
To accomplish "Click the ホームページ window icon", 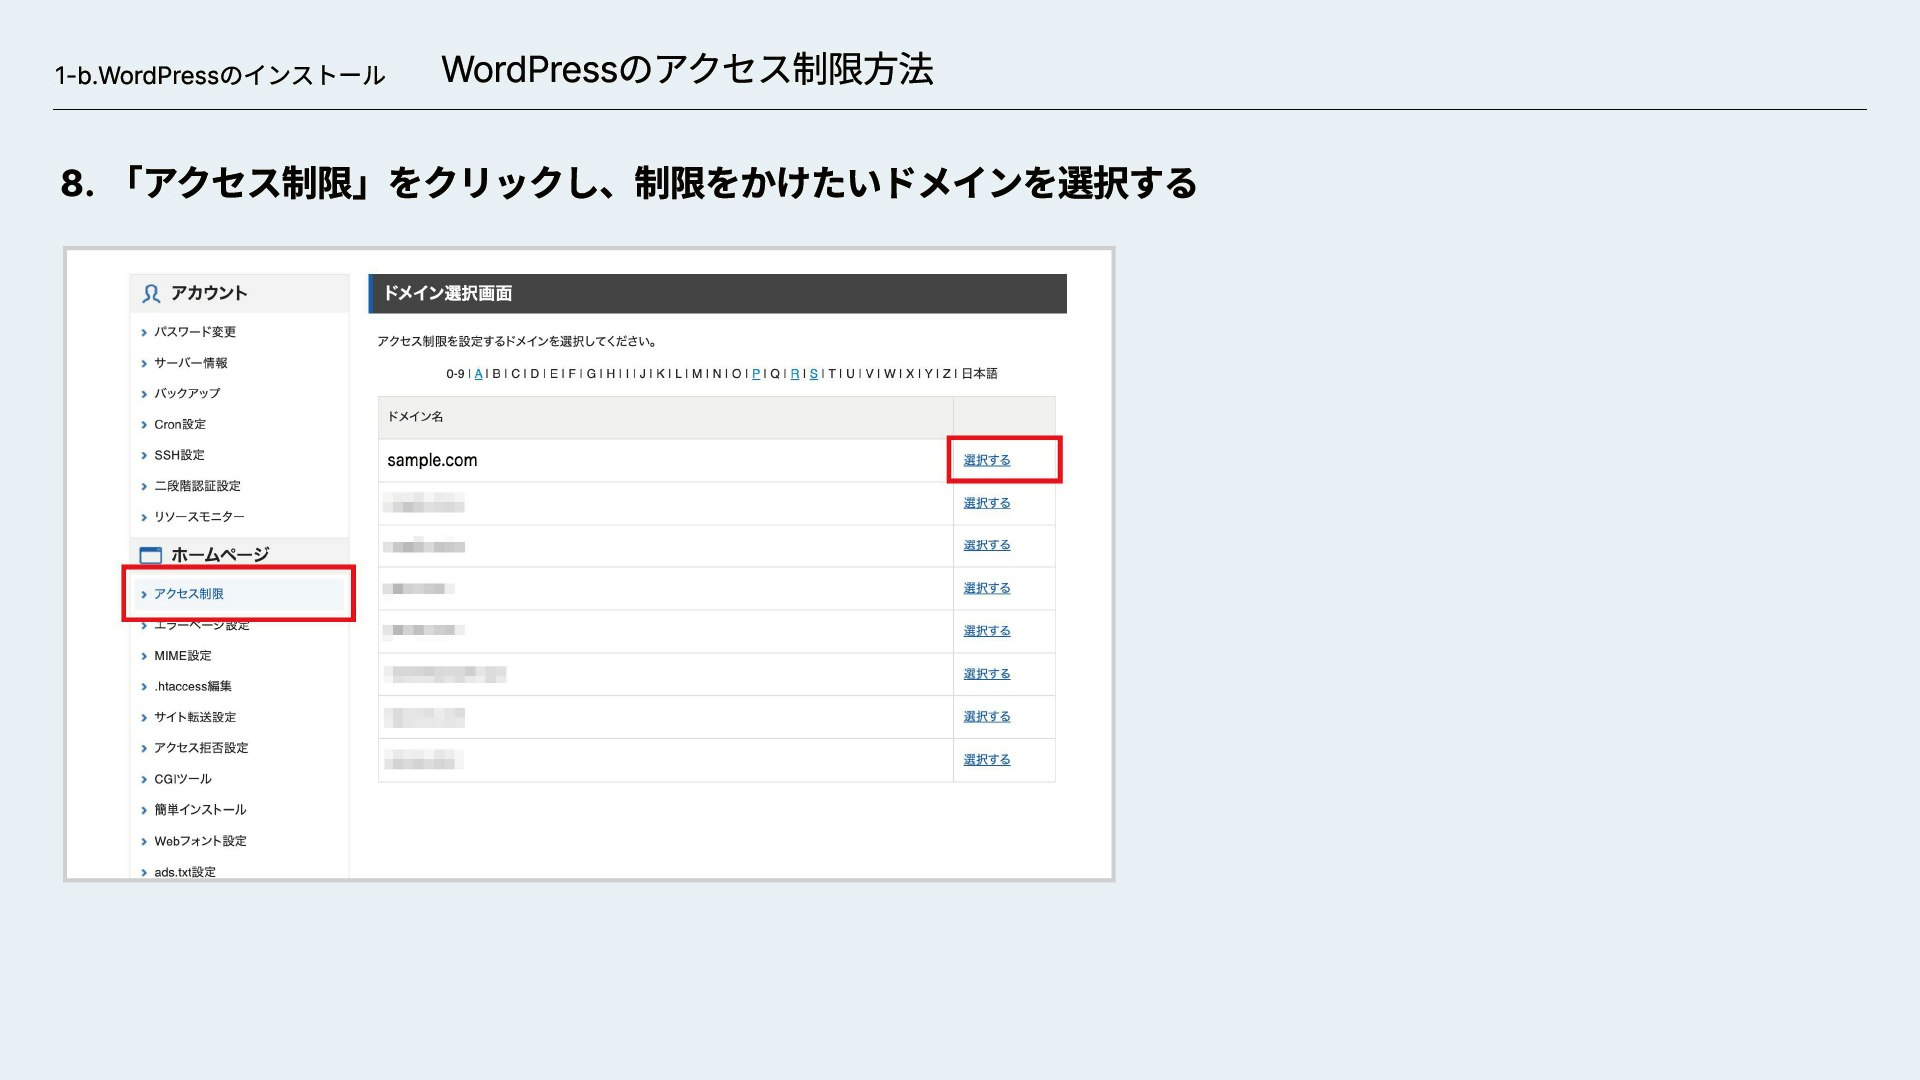I will (150, 555).
